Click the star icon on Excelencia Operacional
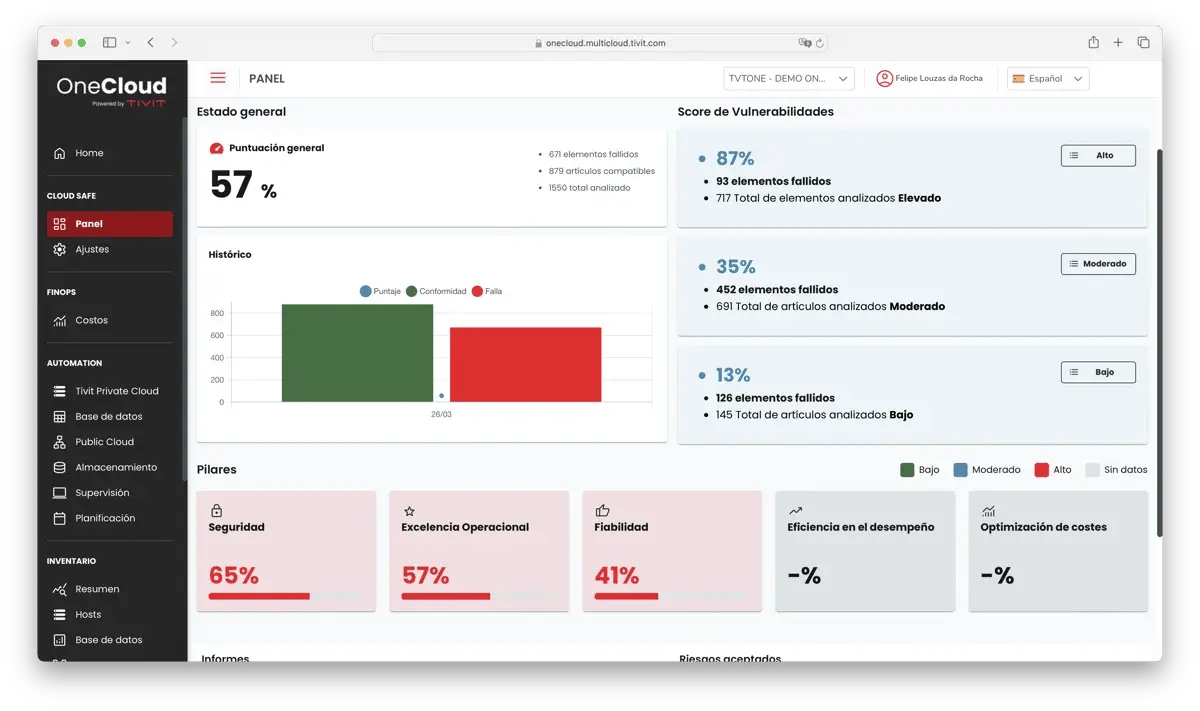This screenshot has width=1200, height=711. (x=409, y=511)
